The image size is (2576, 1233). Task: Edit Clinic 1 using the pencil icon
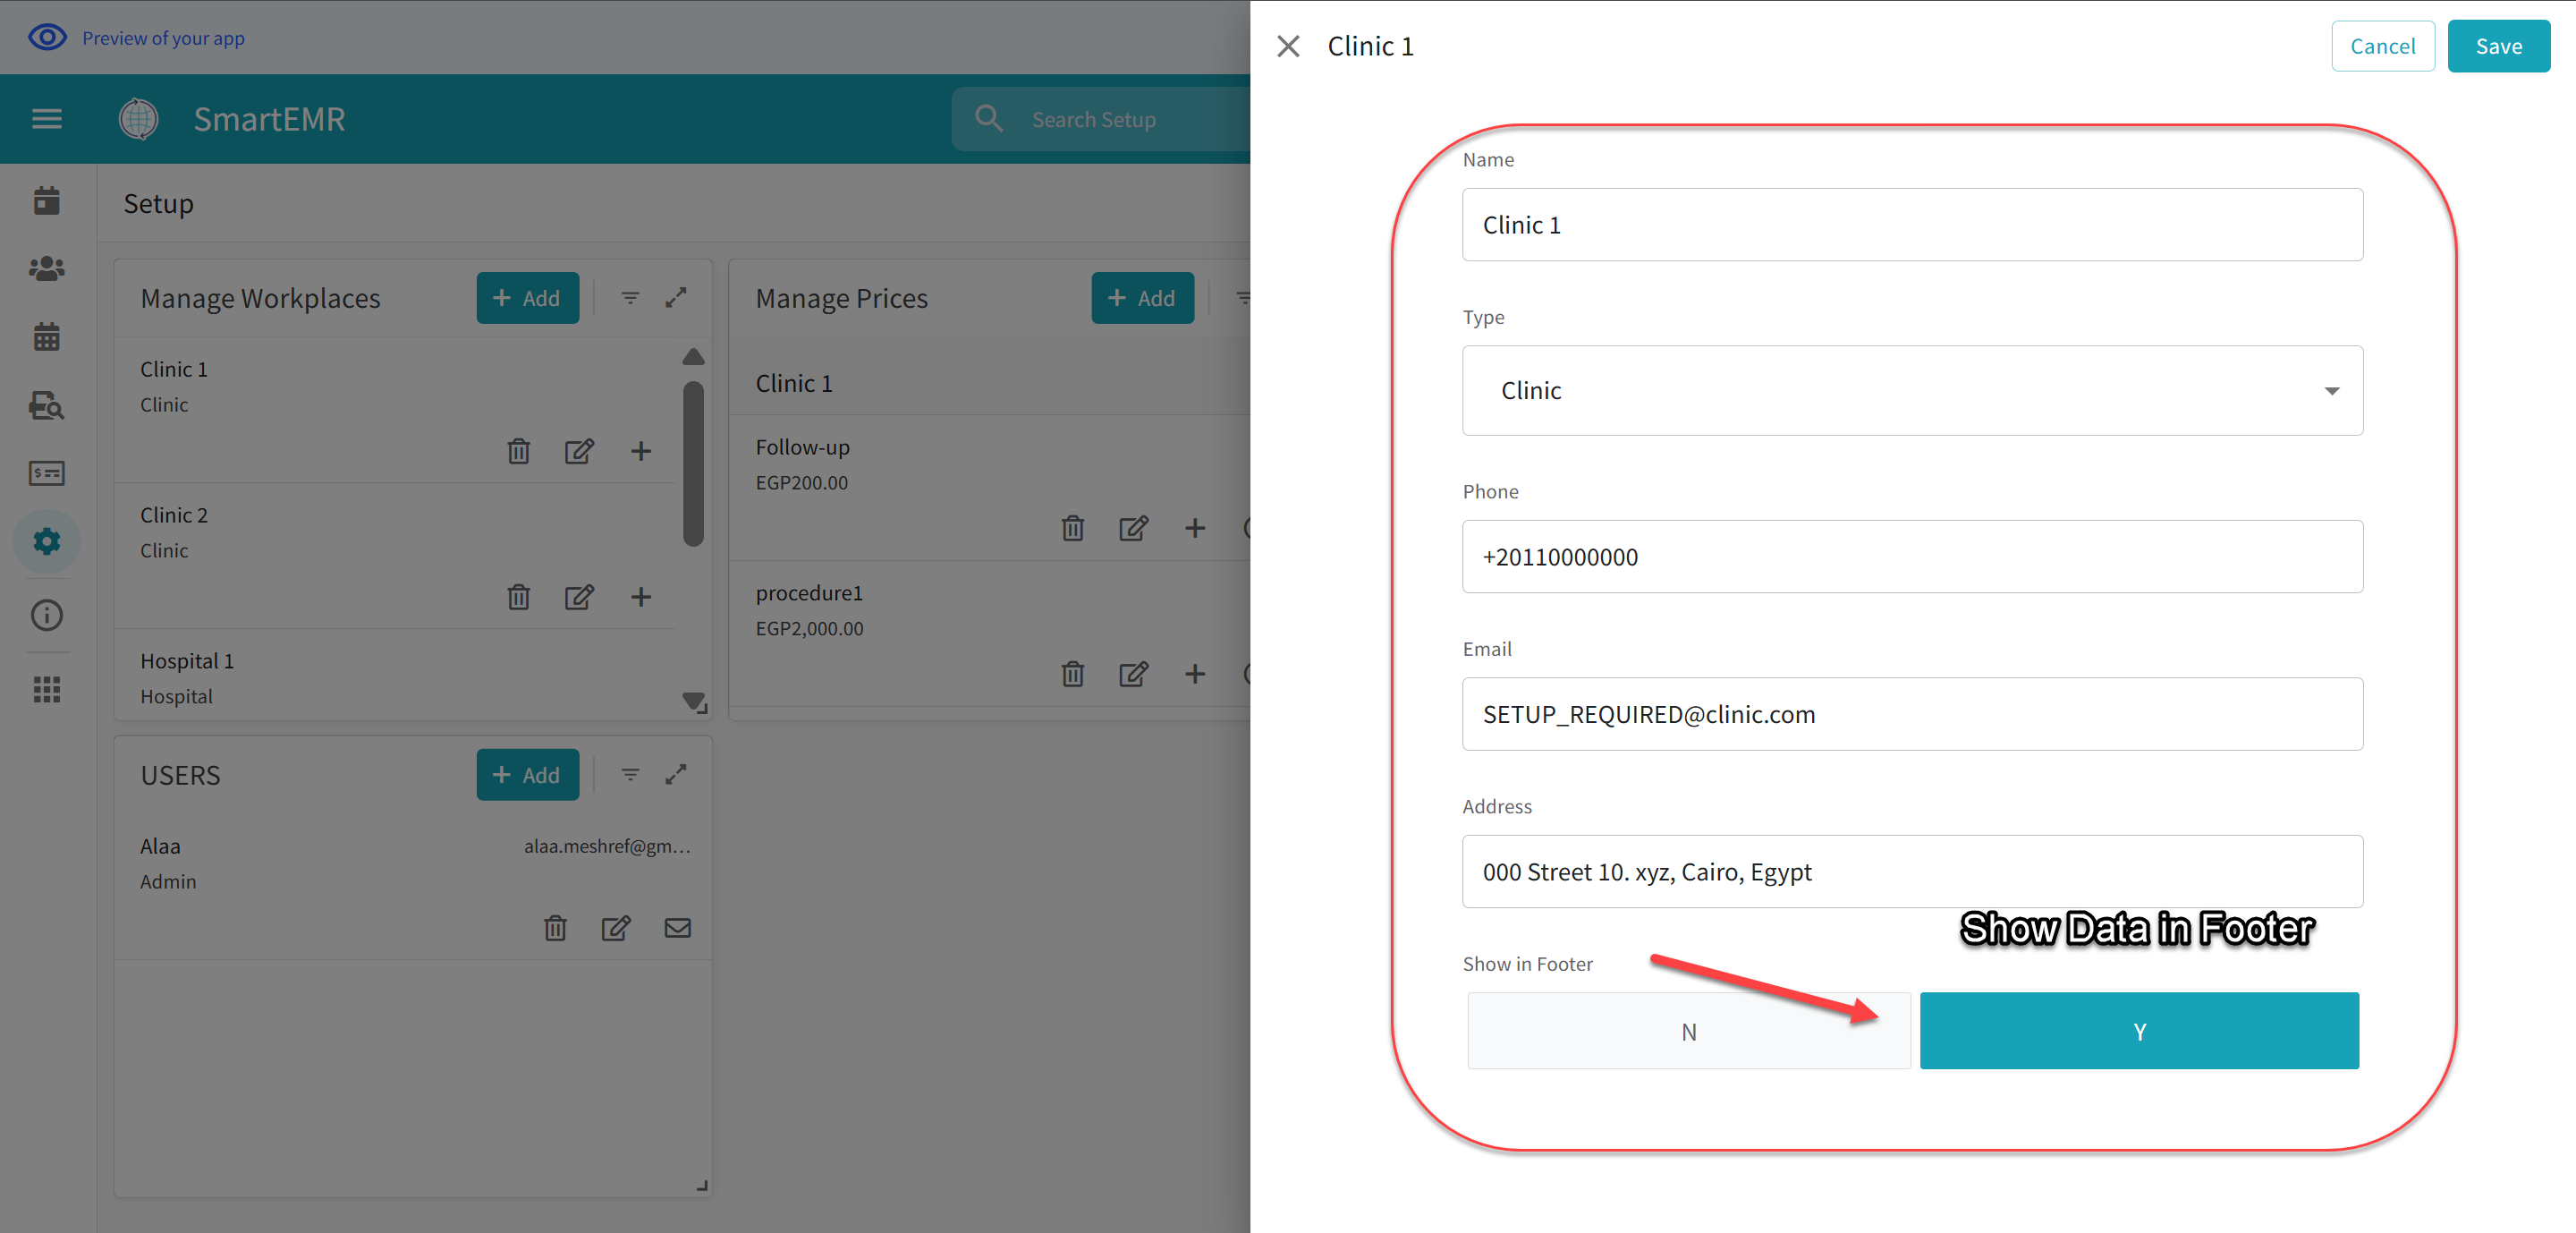pos(580,451)
